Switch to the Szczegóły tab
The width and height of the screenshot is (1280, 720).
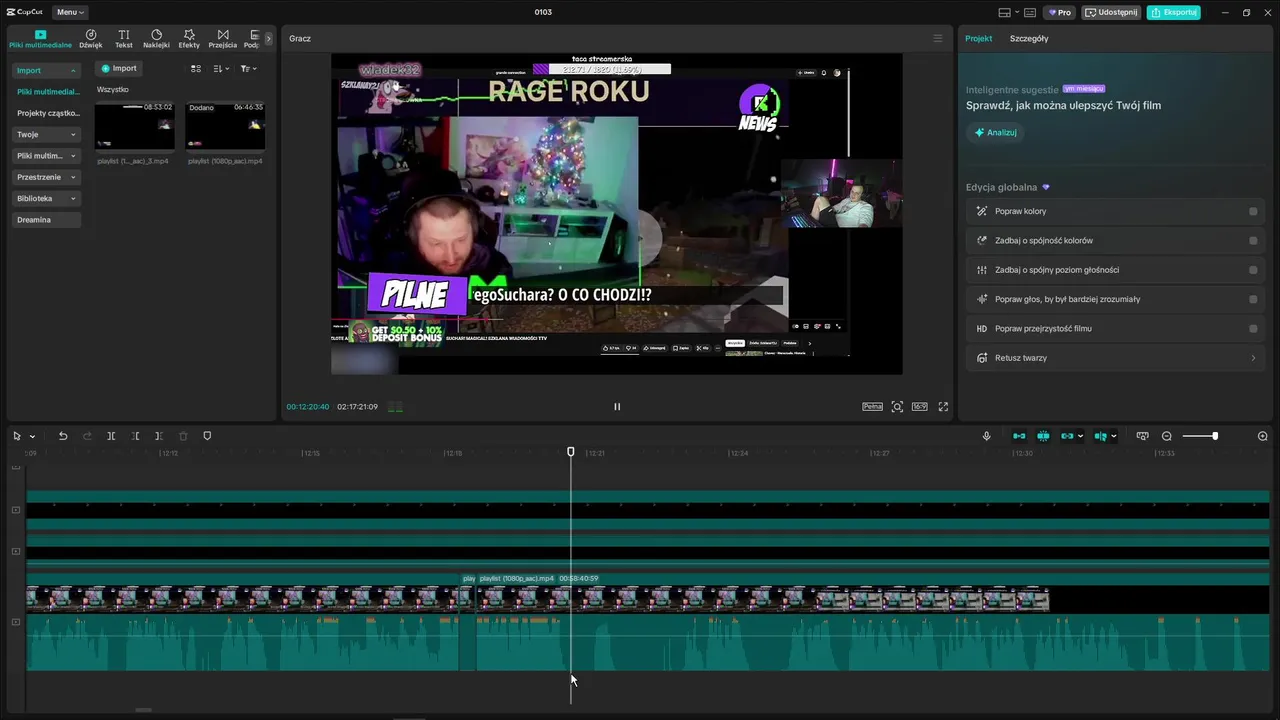[1029, 38]
